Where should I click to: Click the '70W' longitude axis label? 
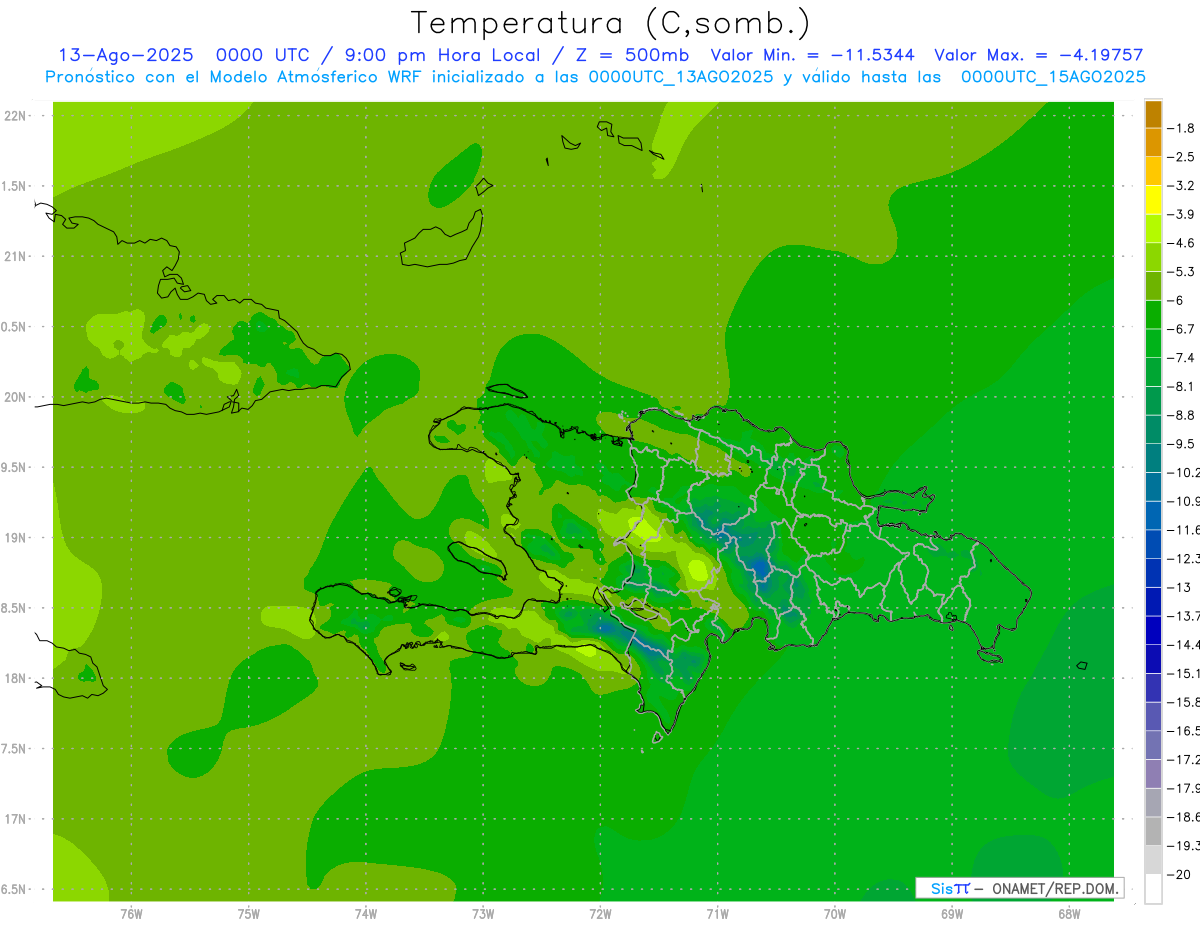click(x=835, y=914)
